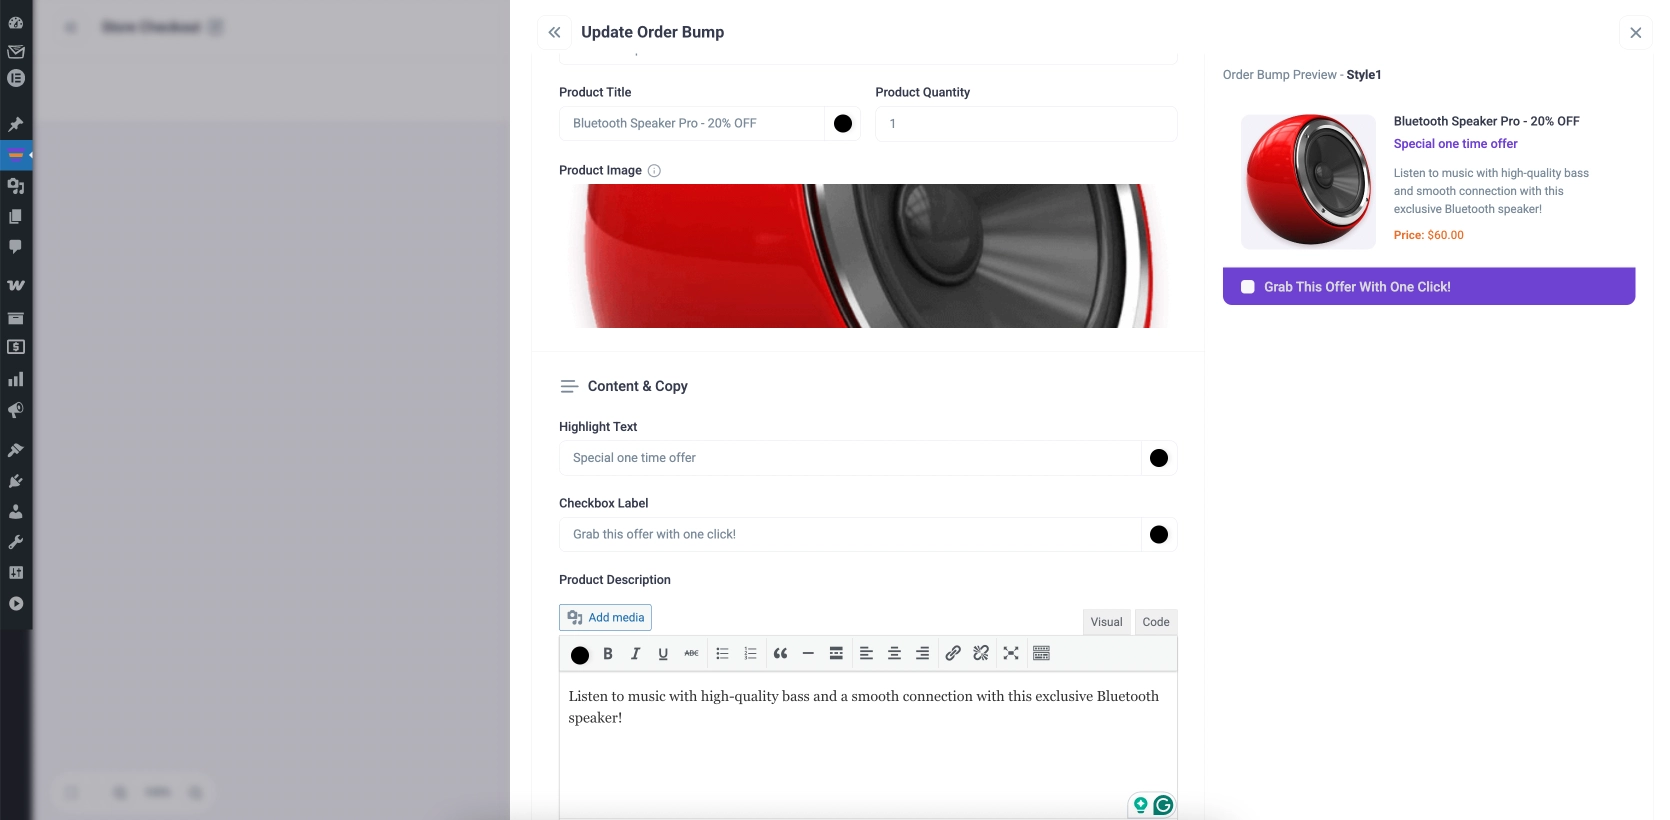Image resolution: width=1670 pixels, height=820 pixels.
Task: Open Highlight Text color swatch
Action: [1159, 458]
